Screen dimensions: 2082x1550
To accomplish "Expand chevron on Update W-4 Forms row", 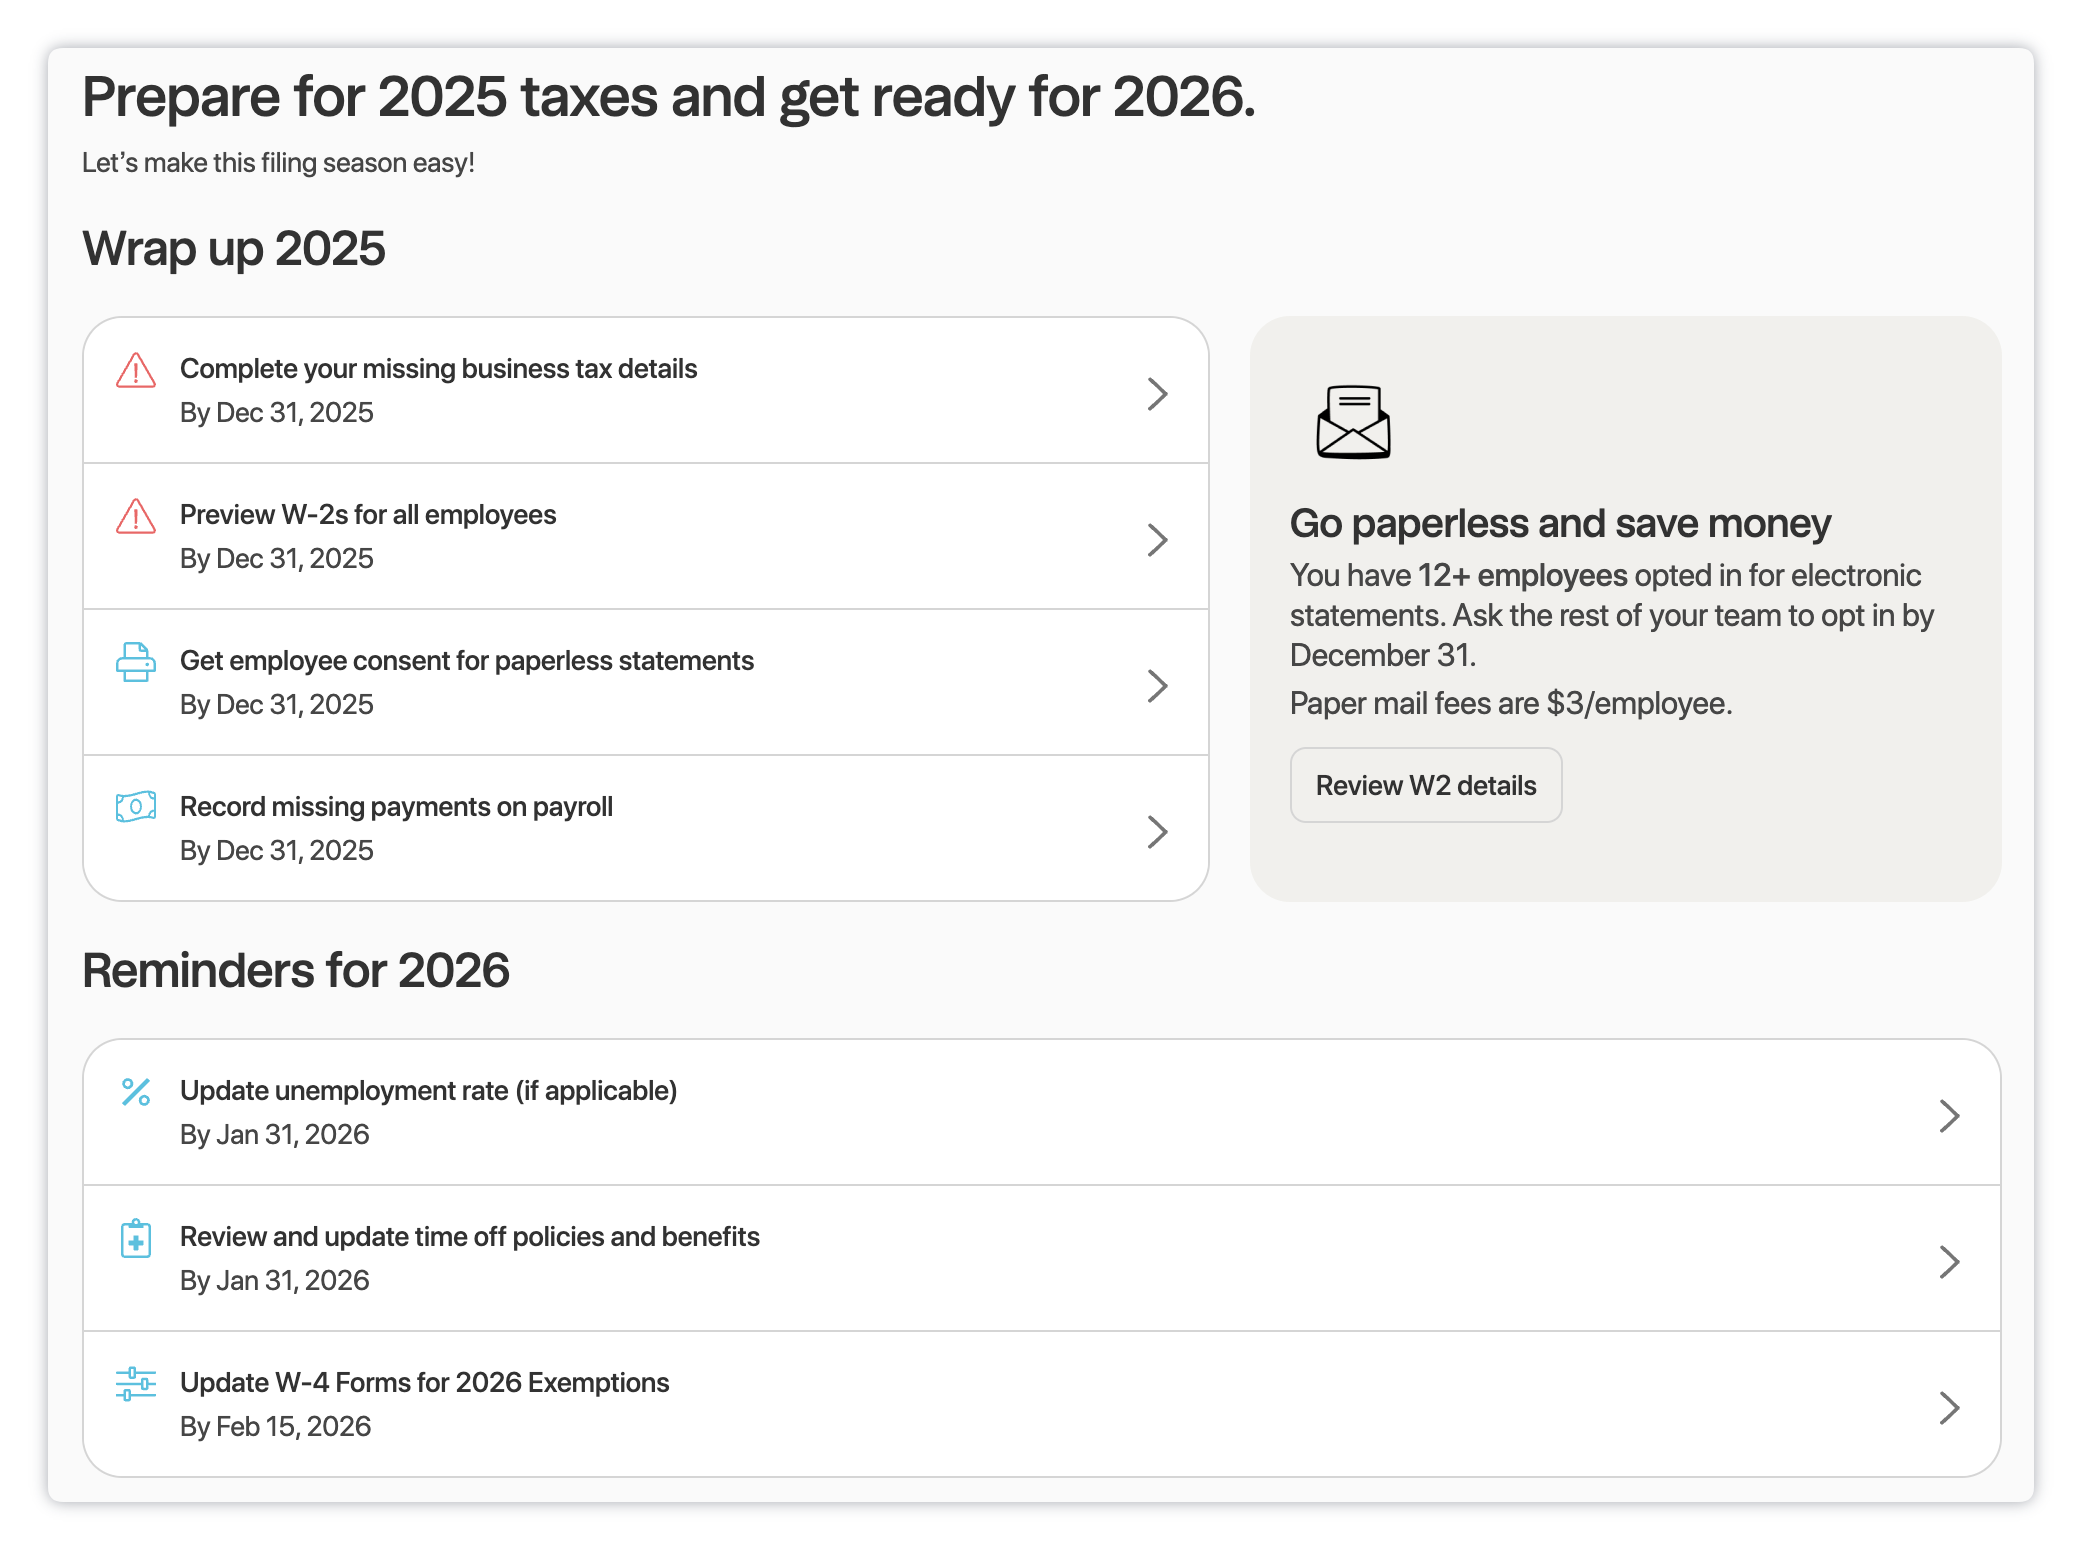I will (x=1949, y=1408).
